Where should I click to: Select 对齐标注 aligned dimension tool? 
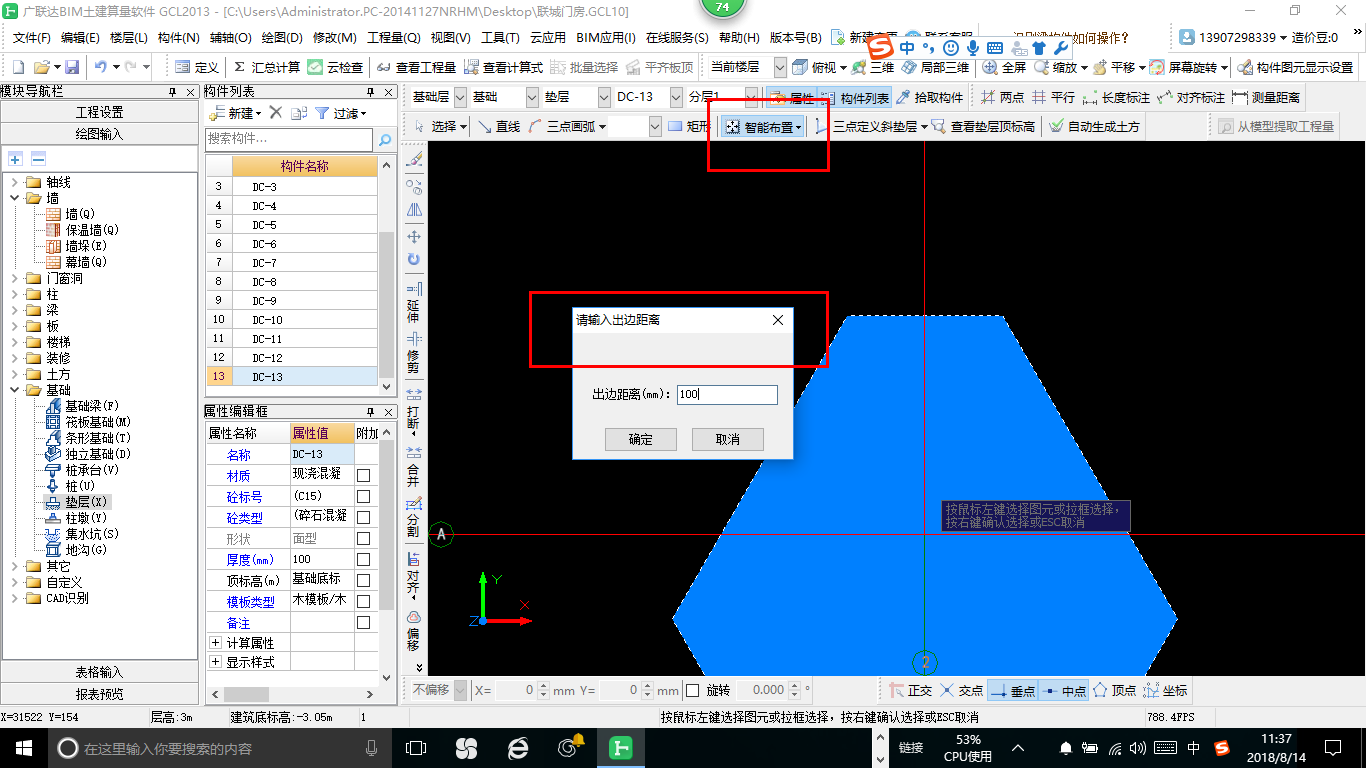(1191, 97)
